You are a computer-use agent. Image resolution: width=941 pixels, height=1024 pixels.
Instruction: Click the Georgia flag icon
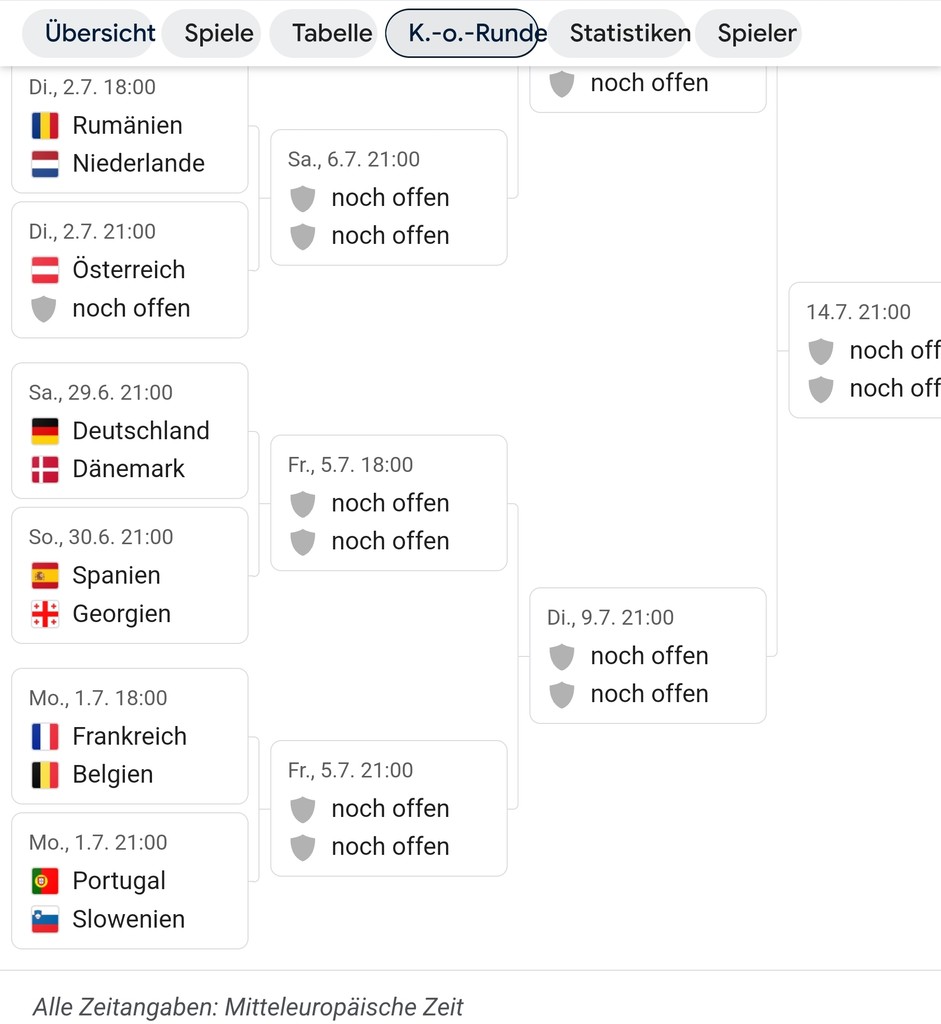pos(45,614)
